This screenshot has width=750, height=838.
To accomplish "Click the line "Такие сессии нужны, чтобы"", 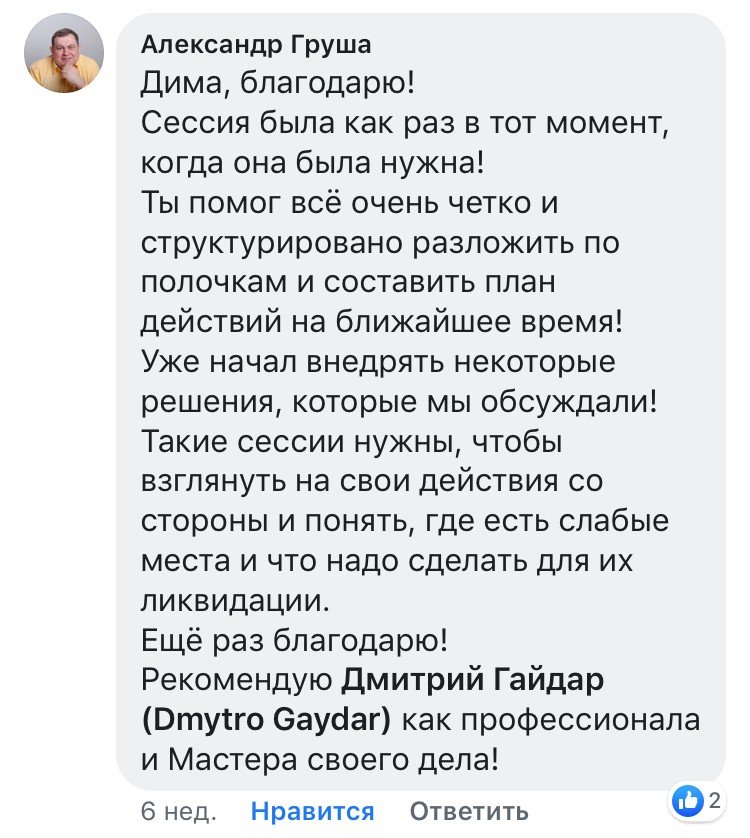I will coord(352,442).
